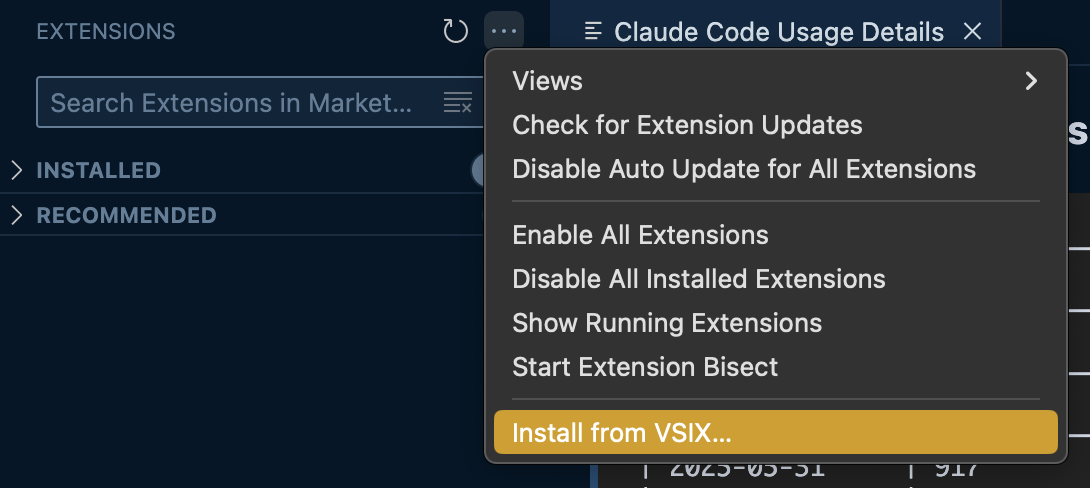Expand the INSTALLED section chevron
Screen dimensions: 1090x488
click(x=16, y=170)
